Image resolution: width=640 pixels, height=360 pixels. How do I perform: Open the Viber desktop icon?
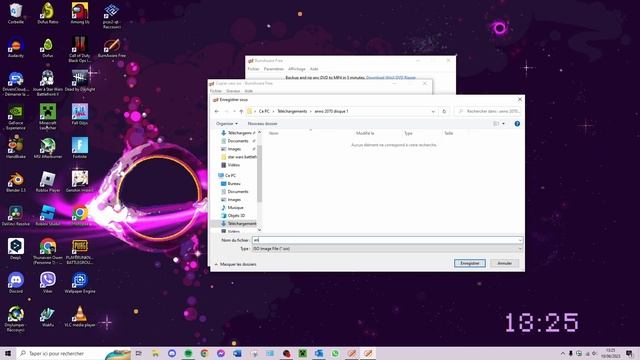[x=48, y=283]
